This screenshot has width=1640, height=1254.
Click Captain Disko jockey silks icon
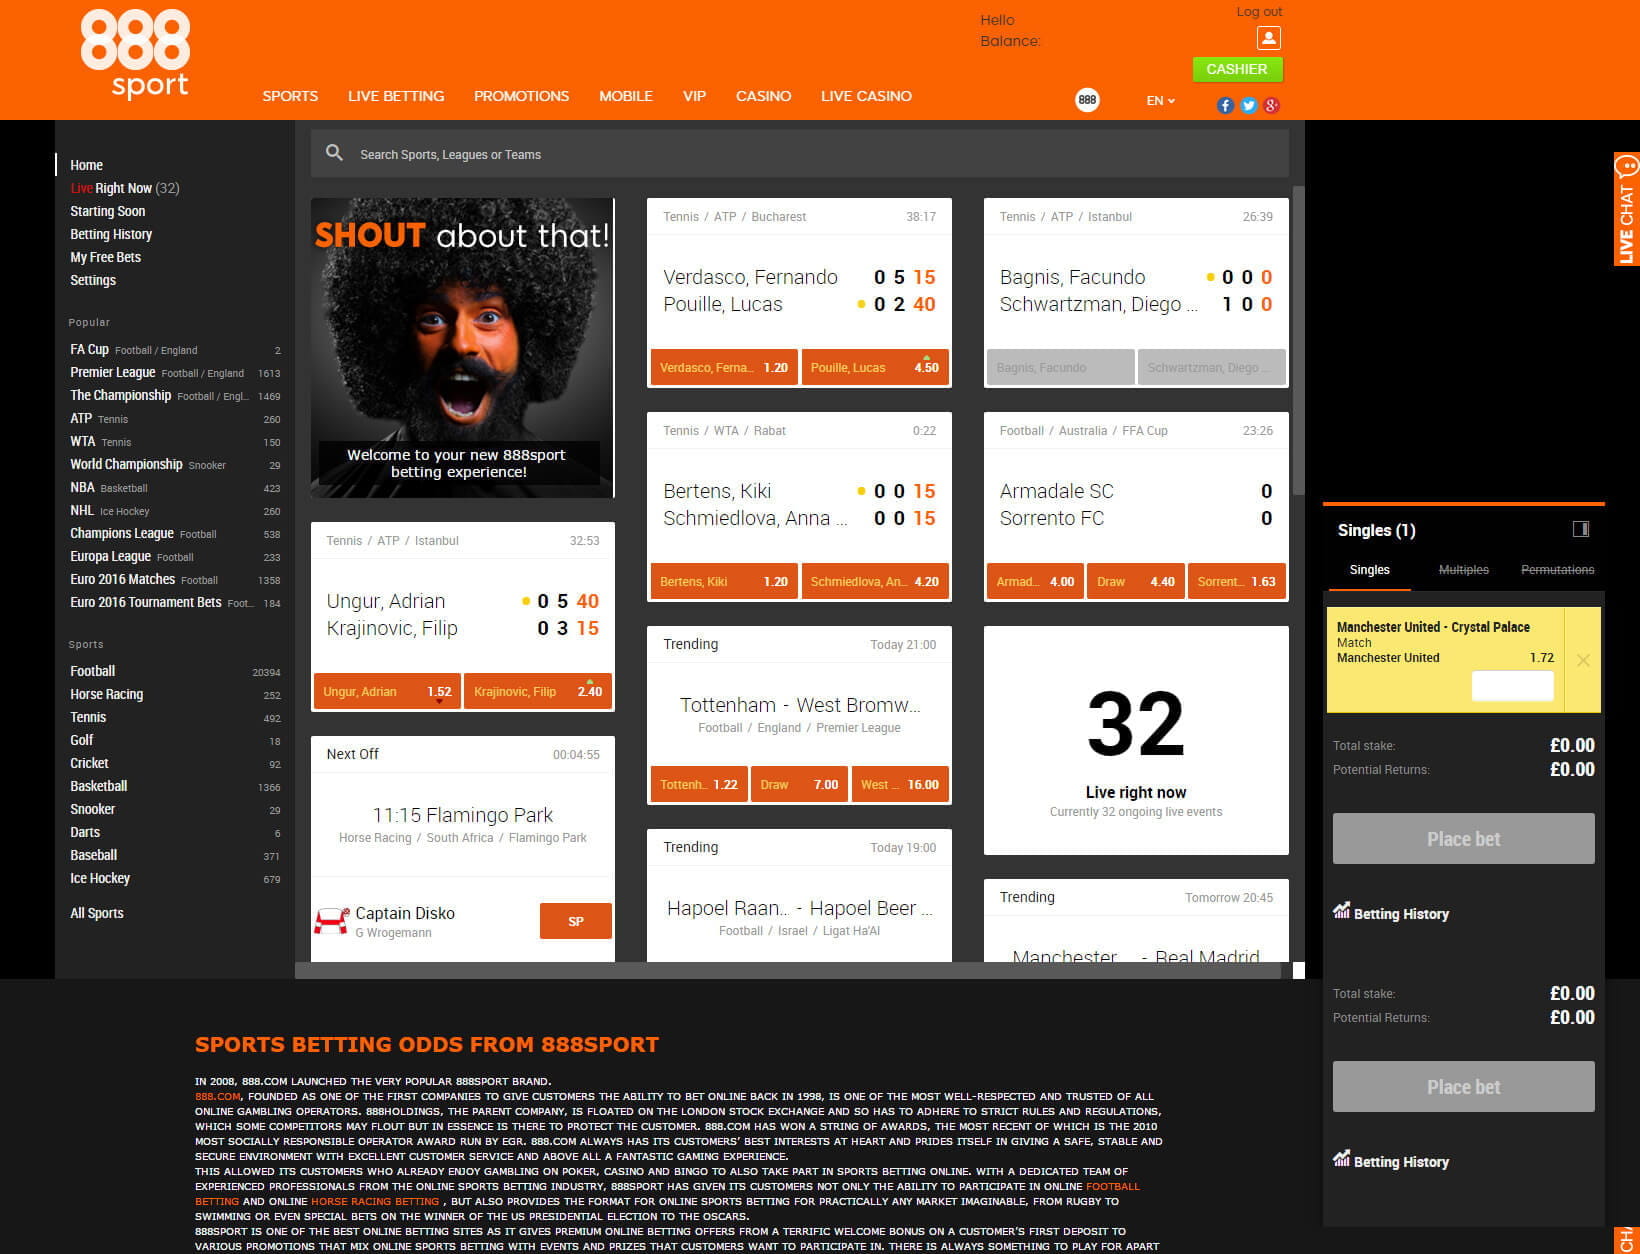coord(331,921)
